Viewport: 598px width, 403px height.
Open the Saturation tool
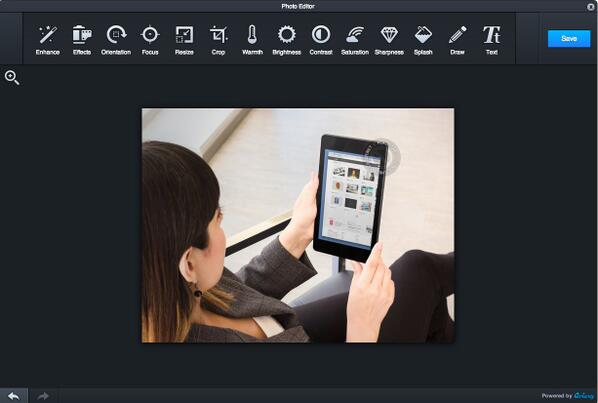pos(355,40)
